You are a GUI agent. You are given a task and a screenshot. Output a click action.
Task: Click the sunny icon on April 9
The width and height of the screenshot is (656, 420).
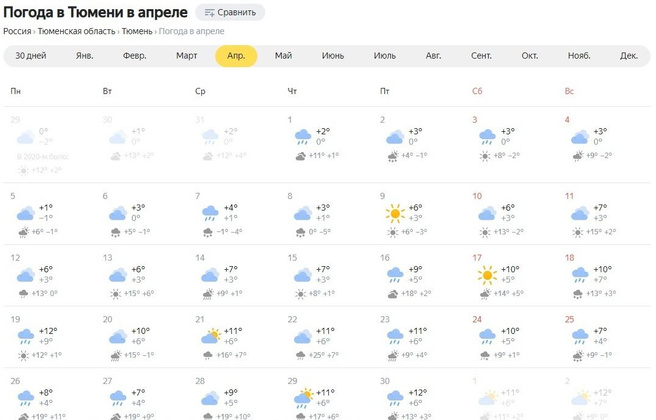pos(395,213)
